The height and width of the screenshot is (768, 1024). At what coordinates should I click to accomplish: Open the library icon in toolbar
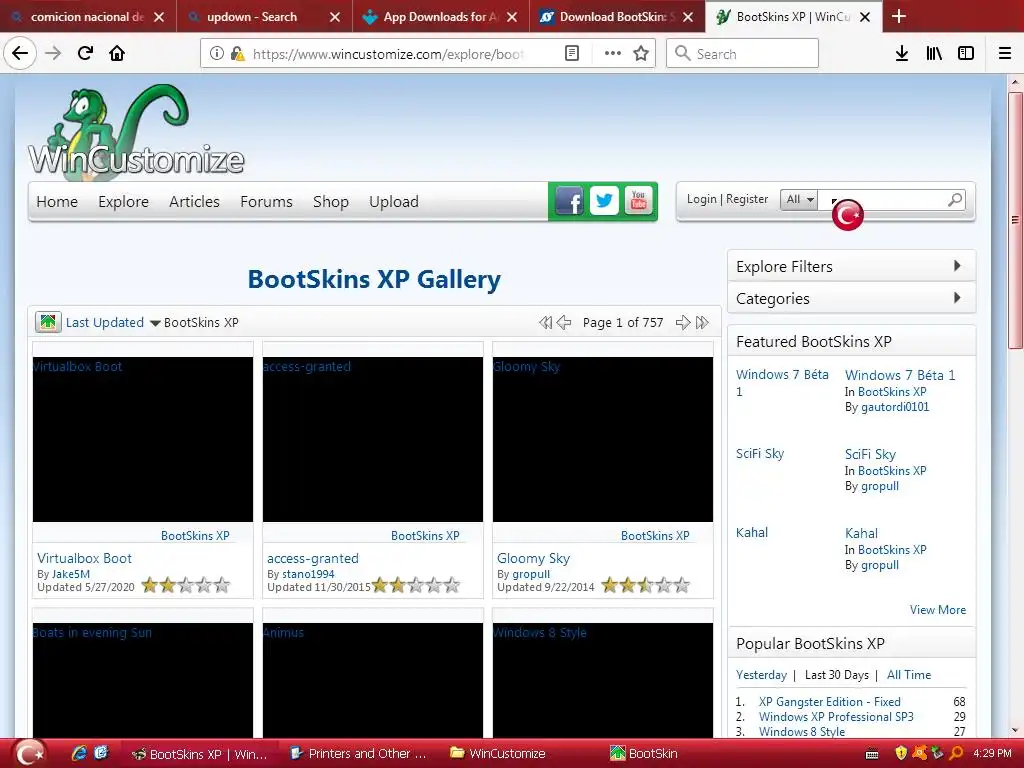934,54
